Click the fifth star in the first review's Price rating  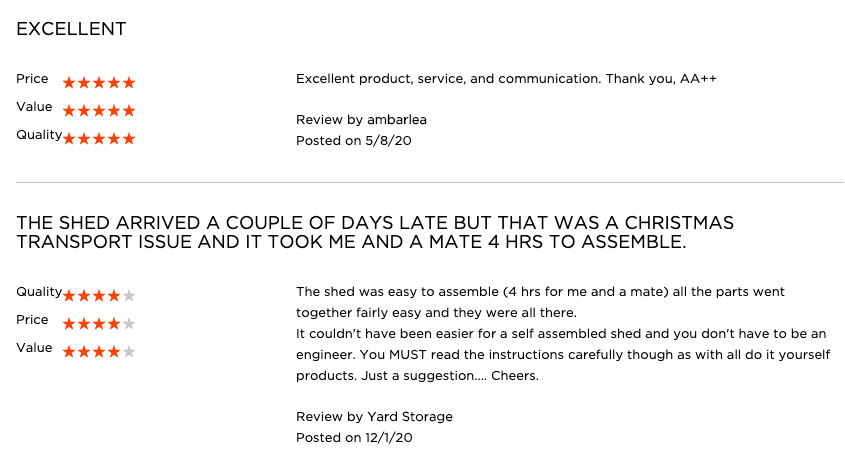pyautogui.click(x=129, y=83)
